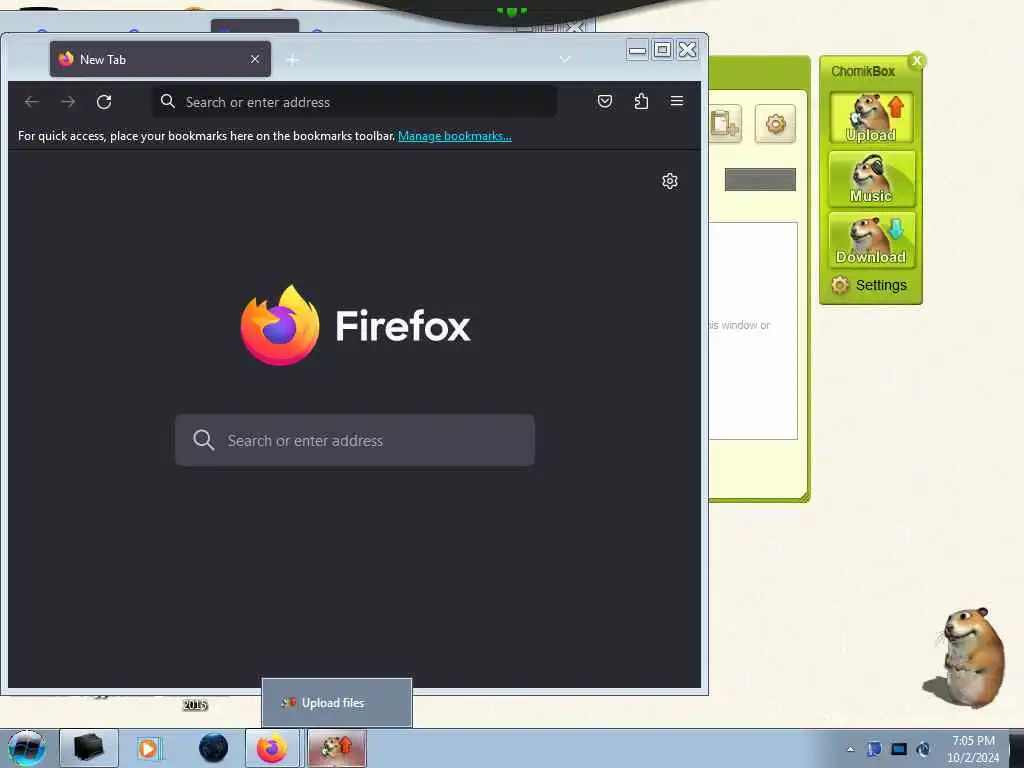The height and width of the screenshot is (768, 1024).
Task: Open a new tab with plus button
Action: [293, 60]
